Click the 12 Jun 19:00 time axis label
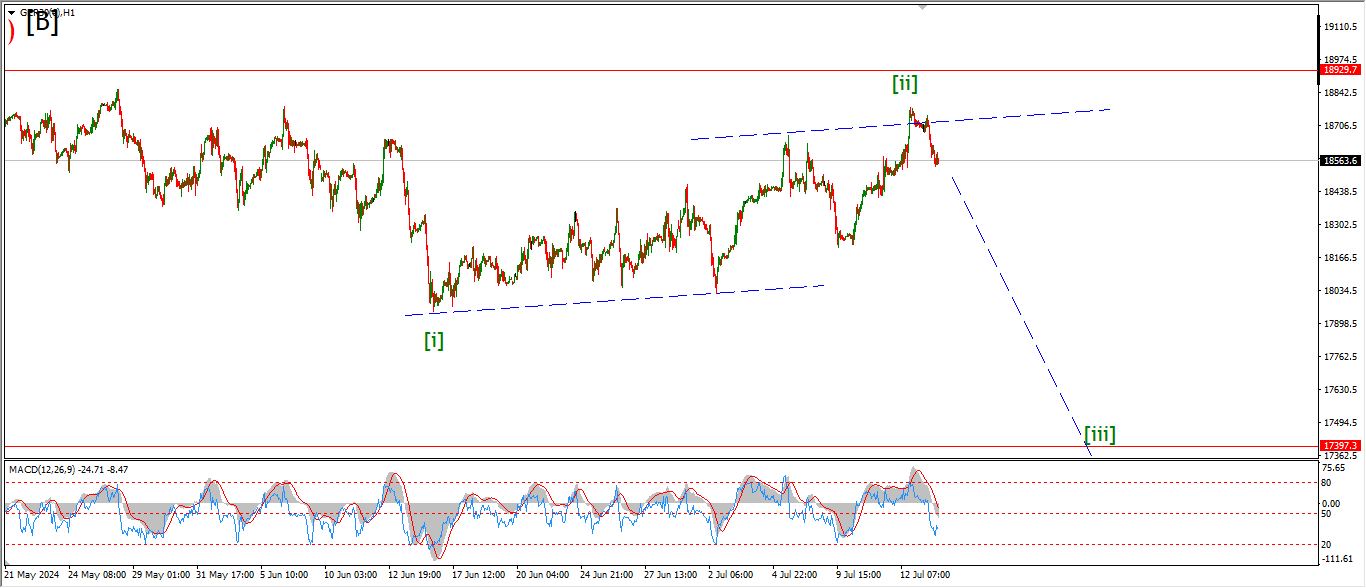This screenshot has width=1366, height=588. [416, 575]
